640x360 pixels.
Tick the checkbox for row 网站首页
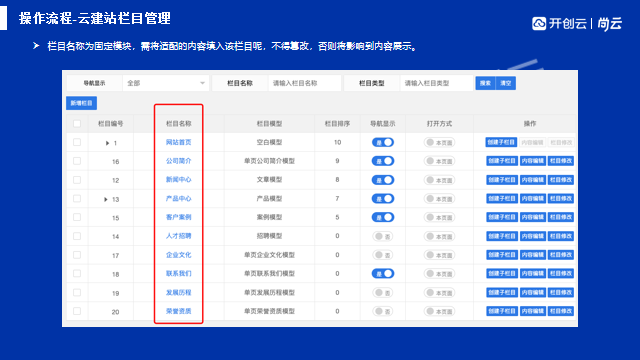(x=77, y=142)
